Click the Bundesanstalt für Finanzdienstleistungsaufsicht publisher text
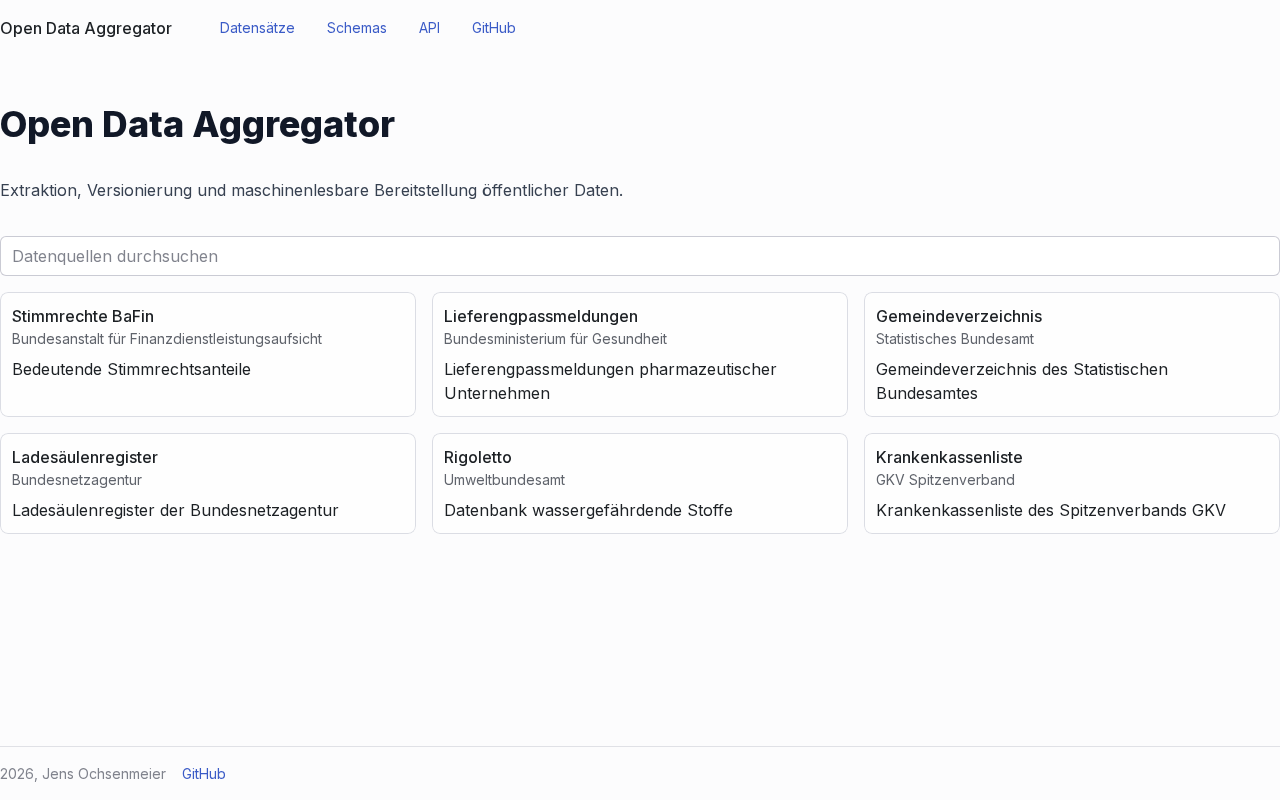Screen dimensions: 1280x800 coord(167,339)
